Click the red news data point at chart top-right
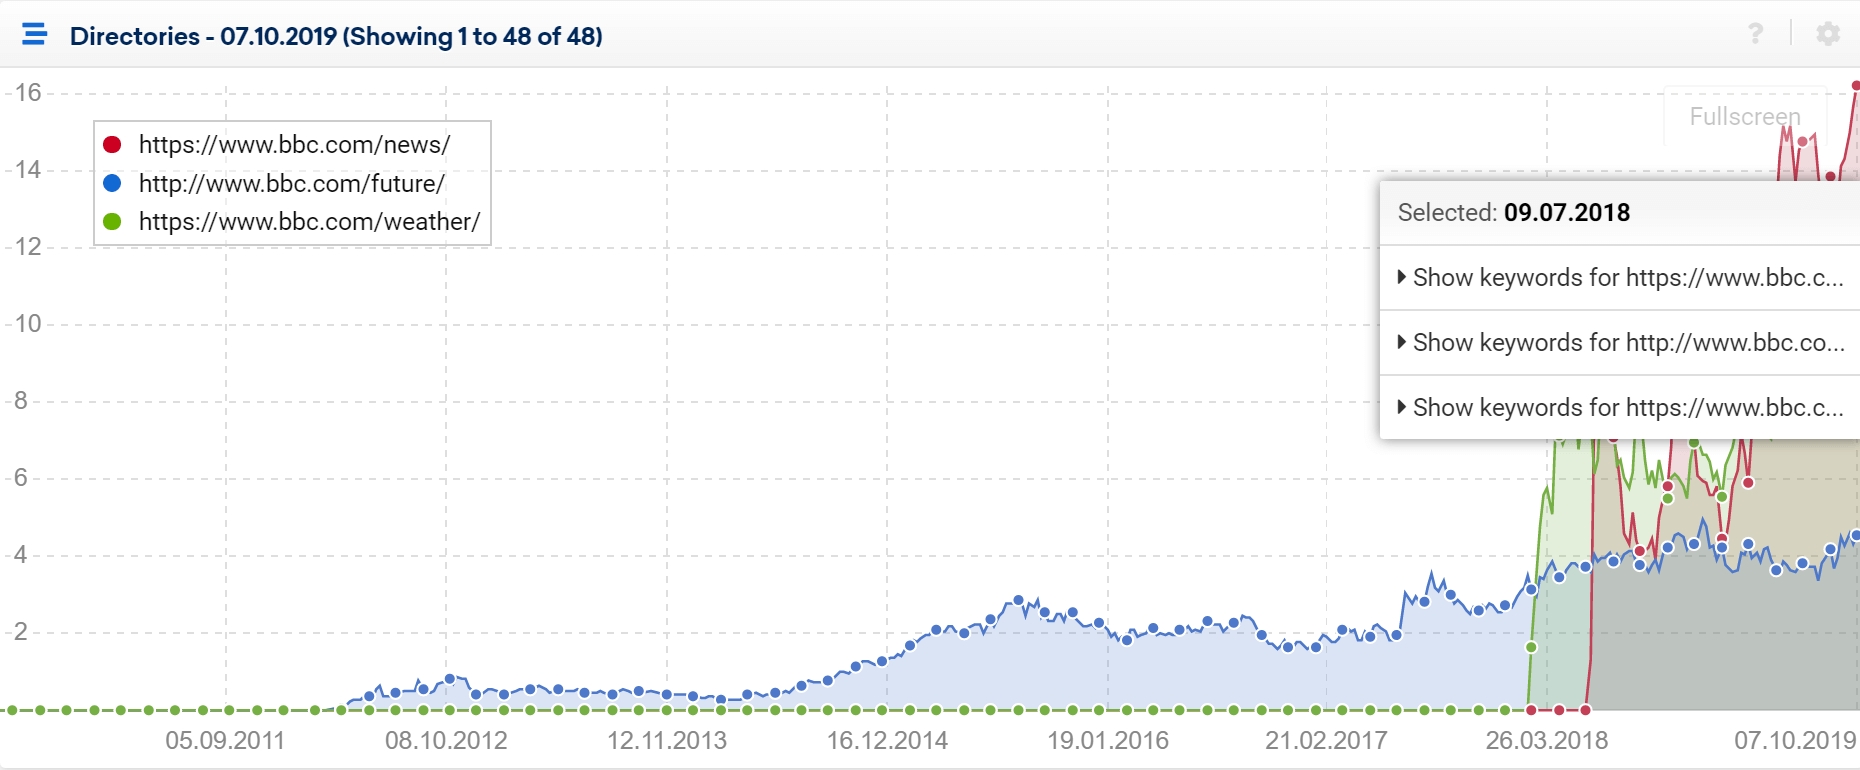 [1856, 86]
